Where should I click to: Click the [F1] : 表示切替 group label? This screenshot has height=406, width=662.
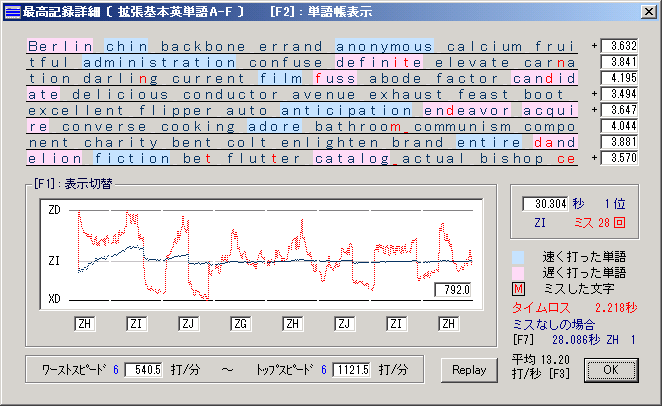pyautogui.click(x=73, y=184)
